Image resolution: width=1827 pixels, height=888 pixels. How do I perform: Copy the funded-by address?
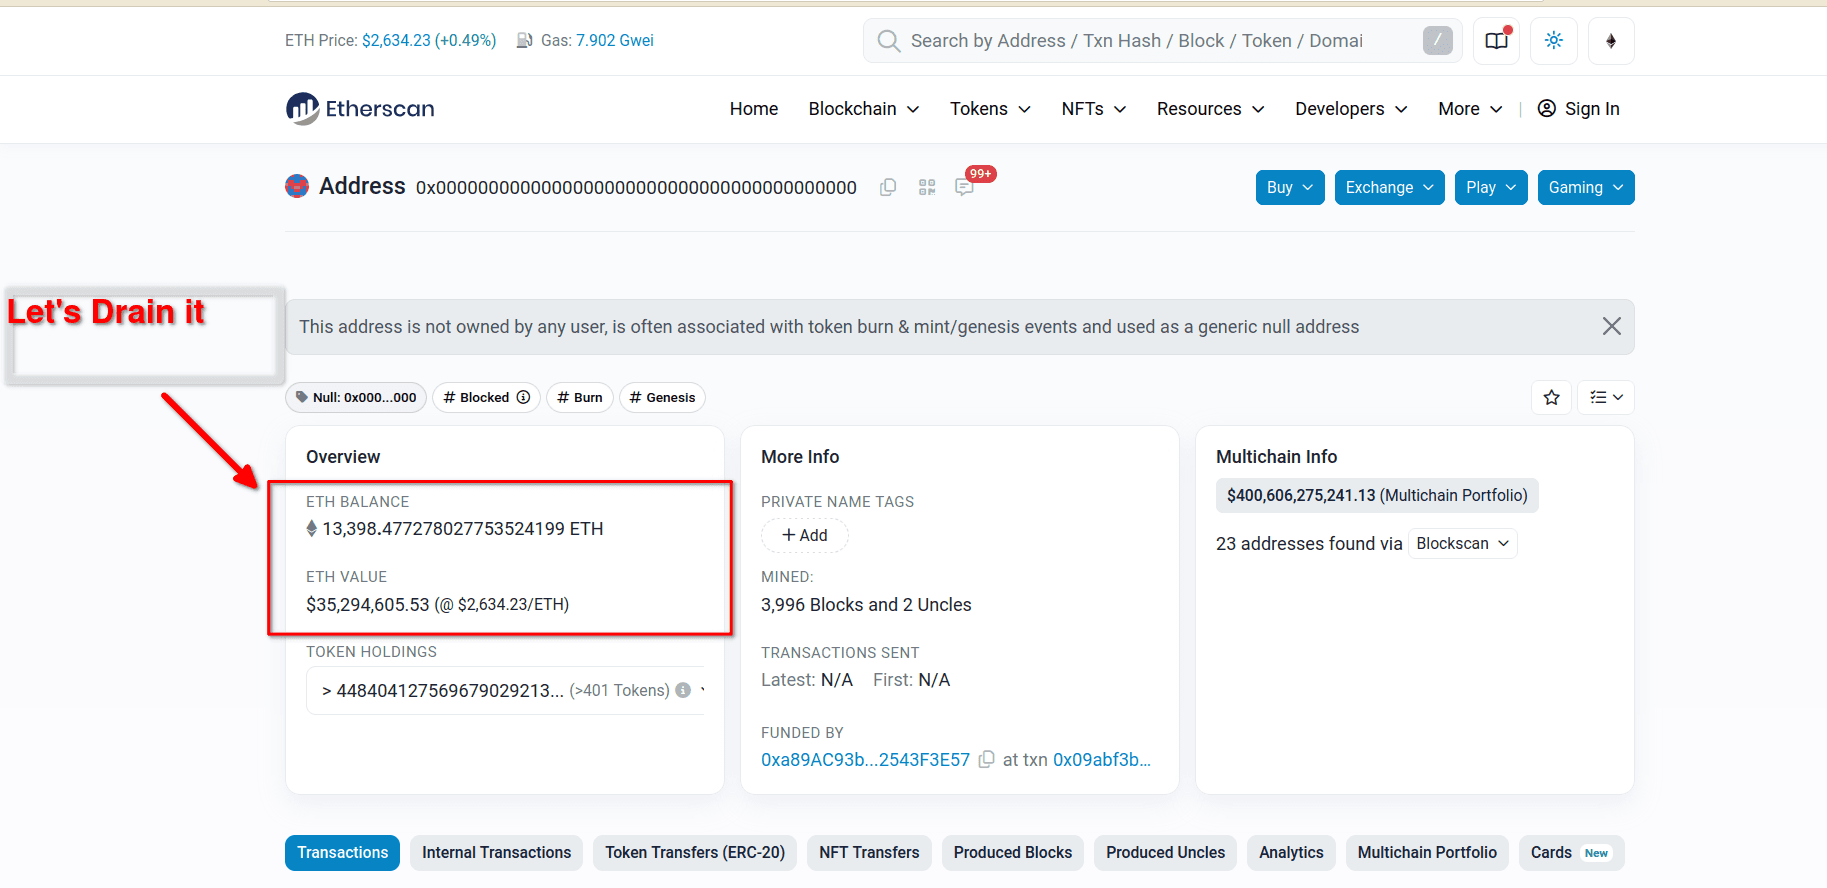point(986,760)
